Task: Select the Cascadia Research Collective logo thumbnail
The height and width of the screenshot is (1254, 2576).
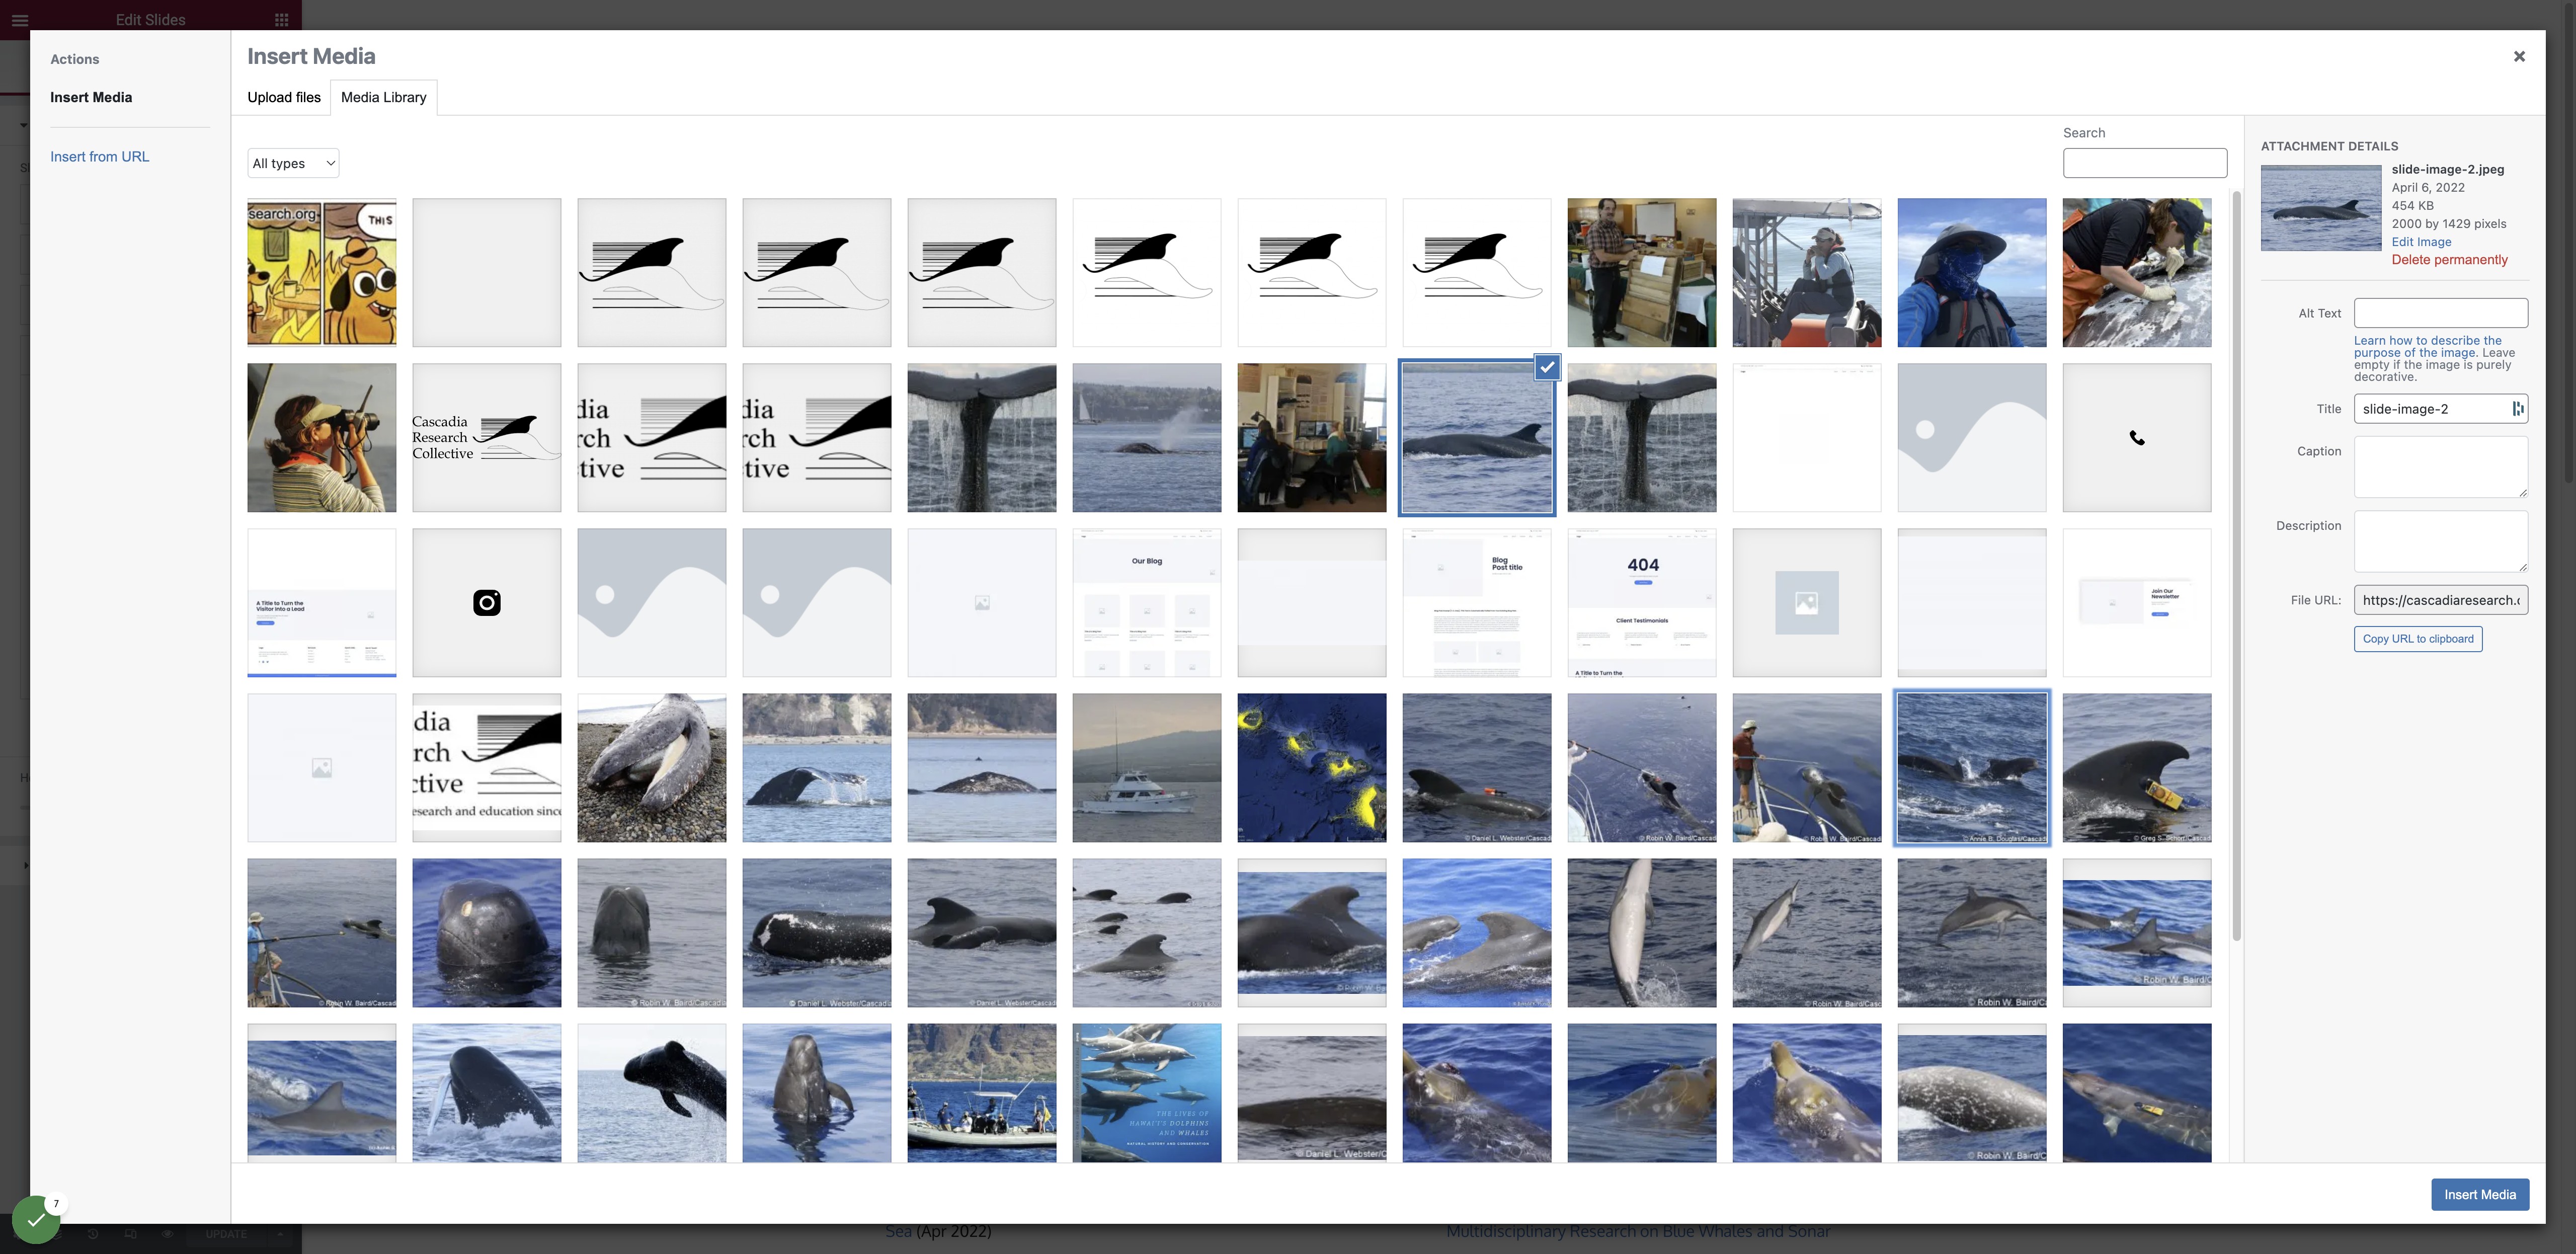Action: pos(487,438)
